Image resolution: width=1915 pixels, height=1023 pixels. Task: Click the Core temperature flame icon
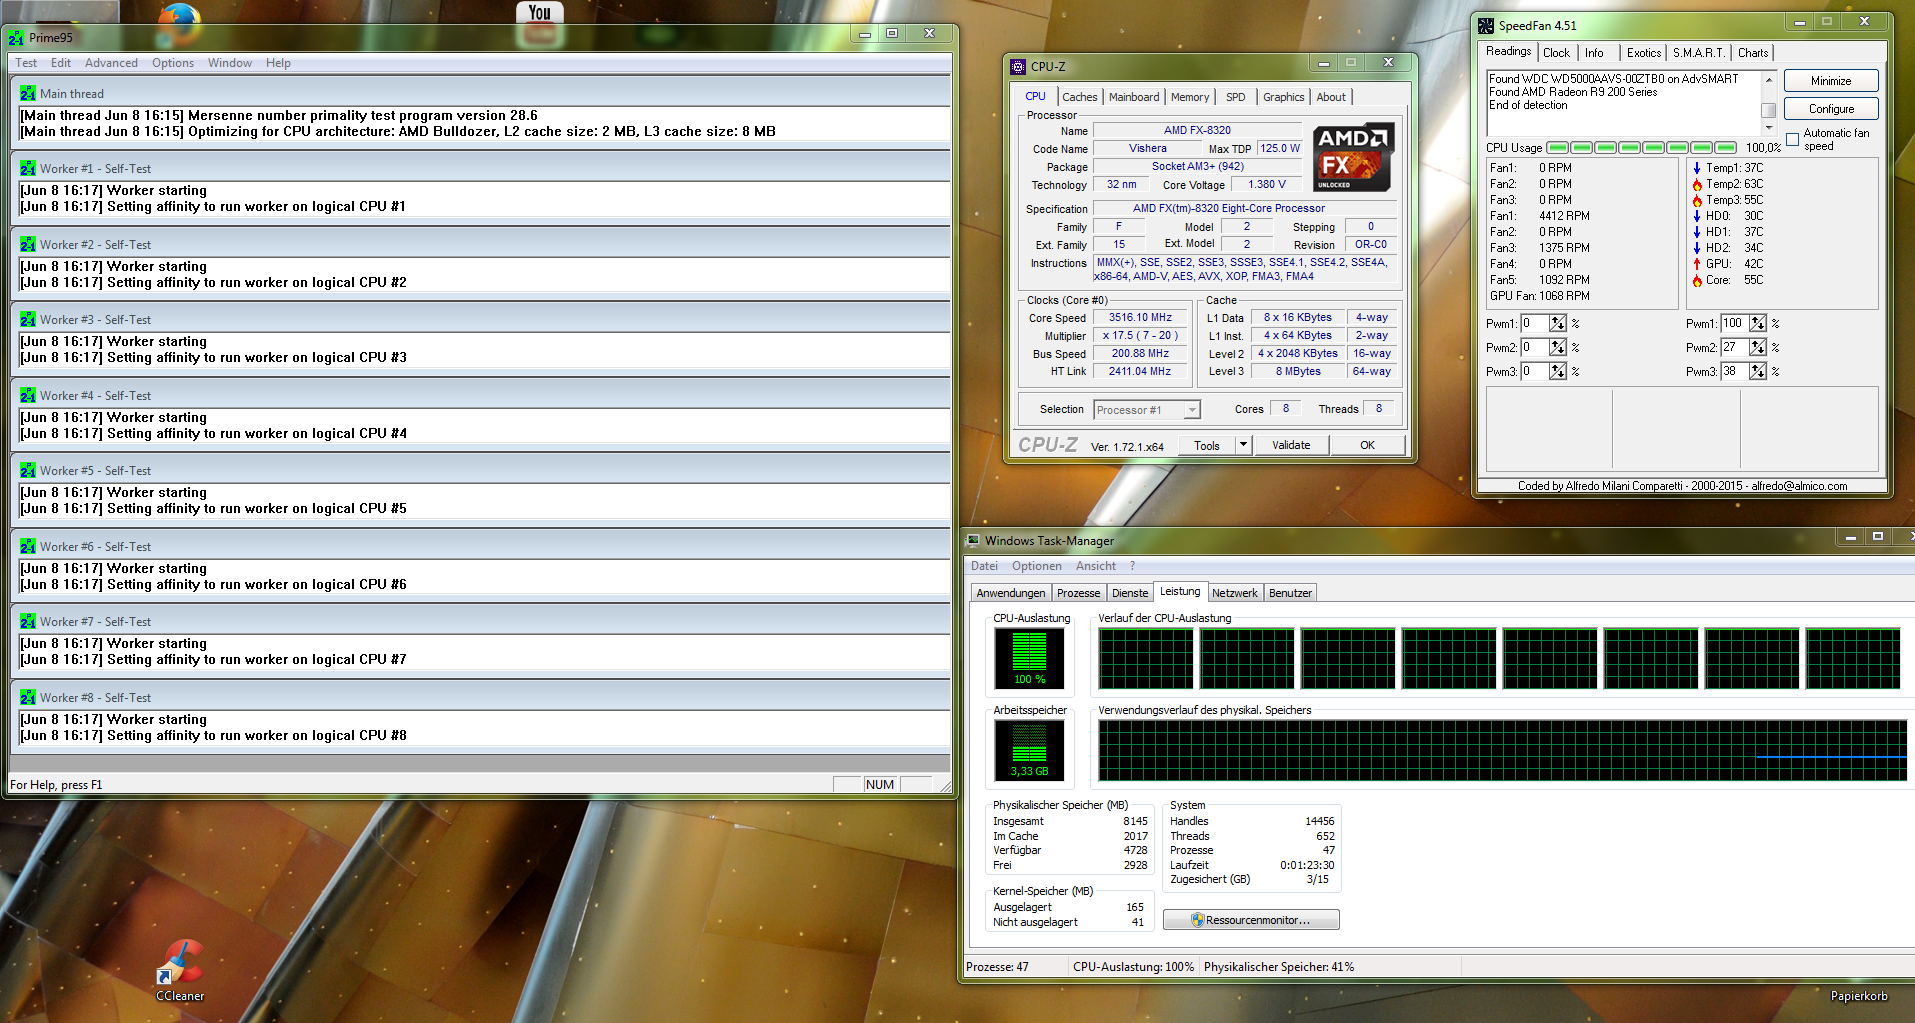pyautogui.click(x=1697, y=280)
